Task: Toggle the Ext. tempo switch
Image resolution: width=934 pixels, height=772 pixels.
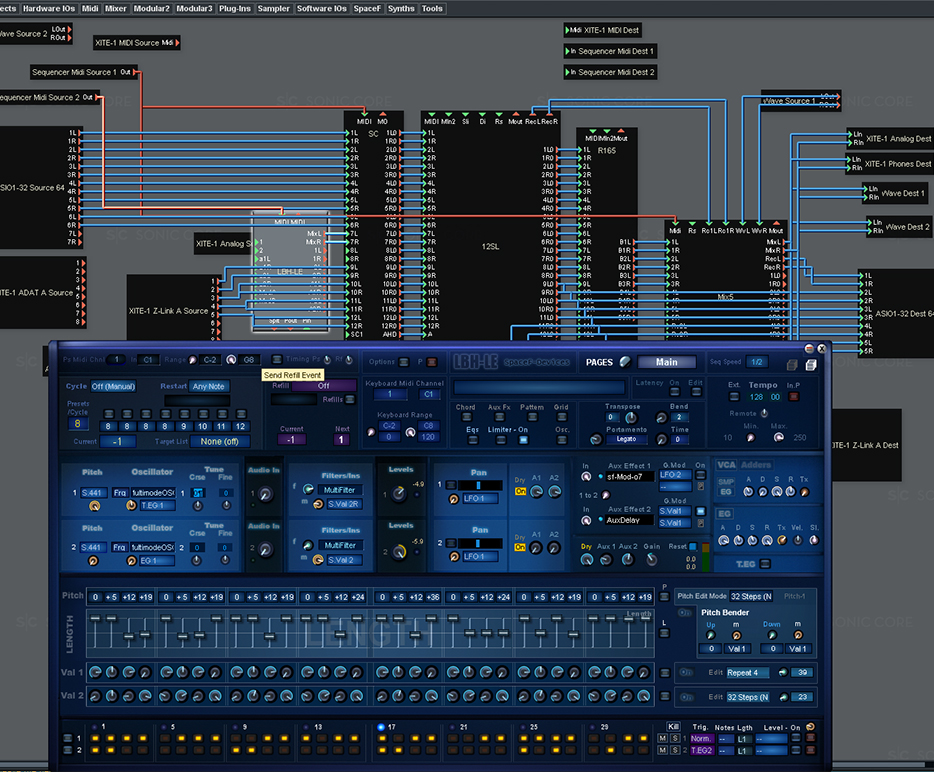Action: 734,397
